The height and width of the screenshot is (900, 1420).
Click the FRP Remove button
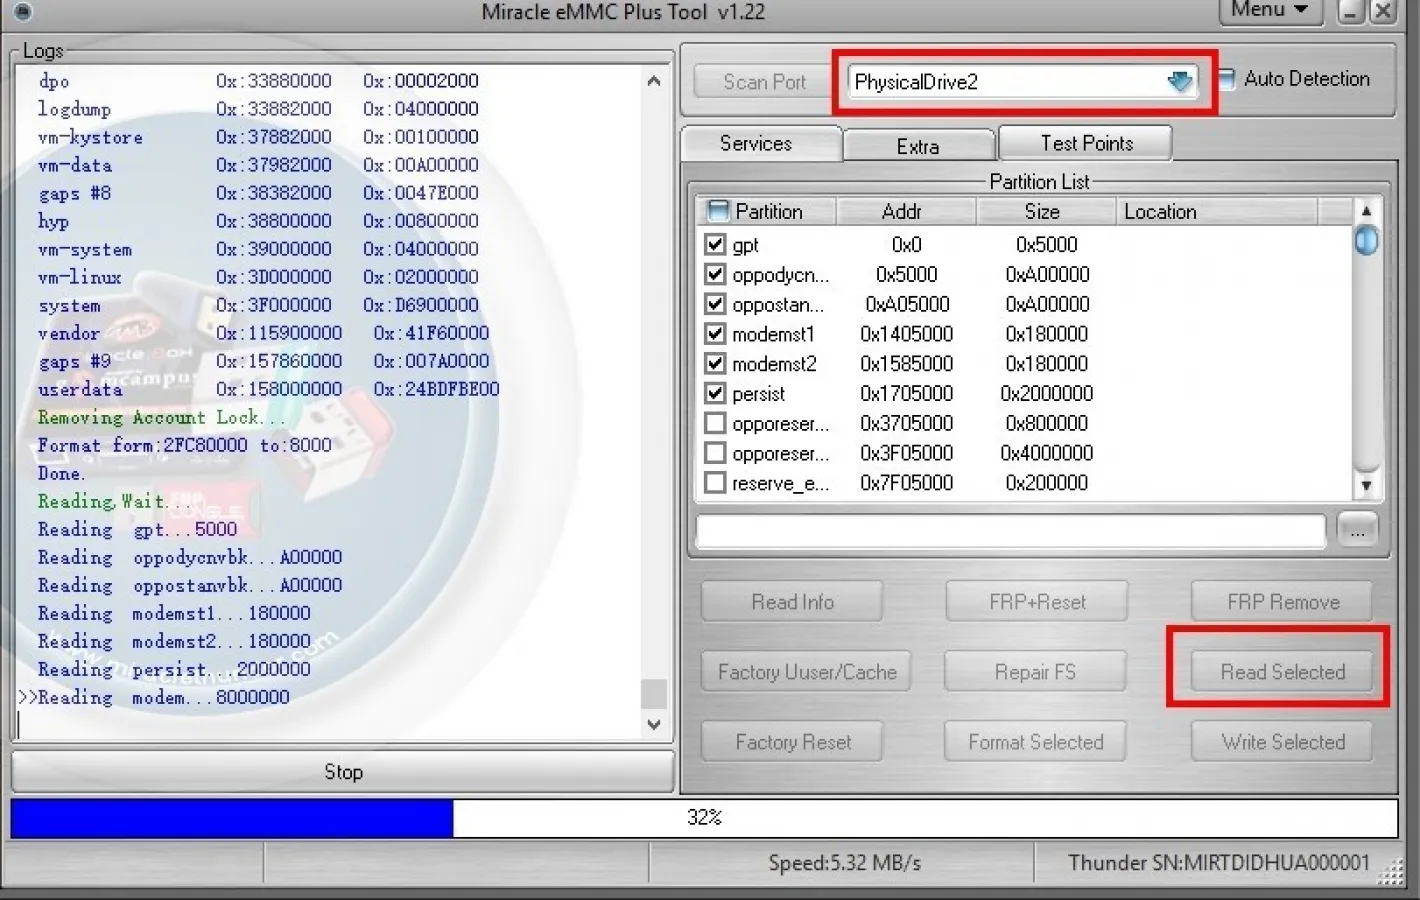pyautogui.click(x=1283, y=602)
